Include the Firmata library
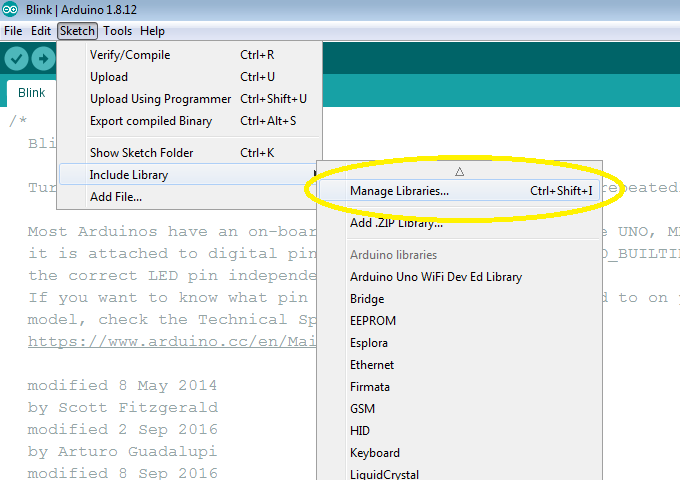 coord(370,387)
